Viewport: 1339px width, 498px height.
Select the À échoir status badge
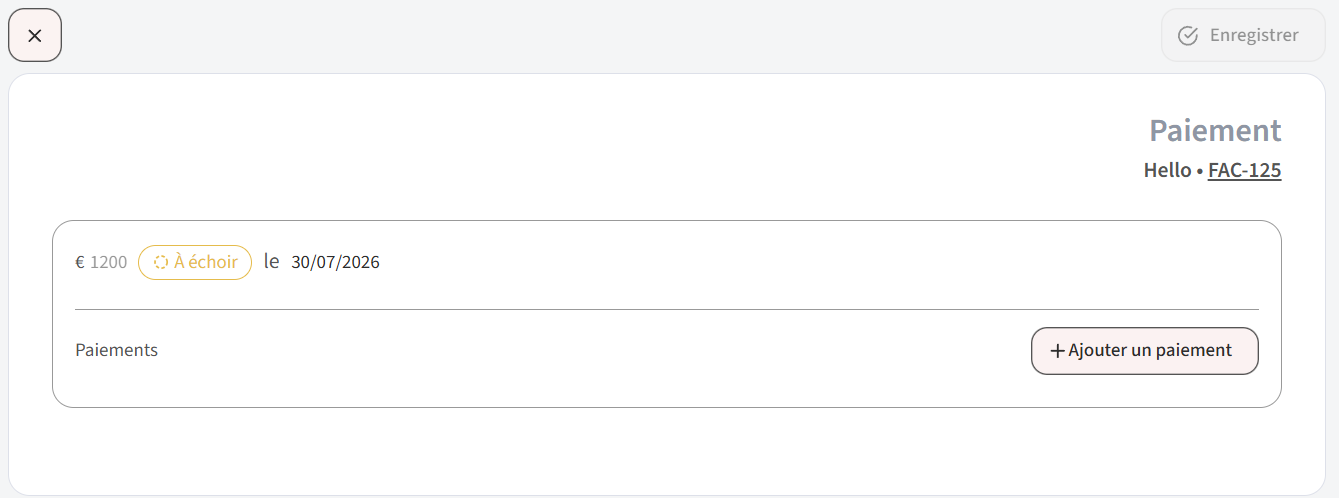[x=195, y=262]
